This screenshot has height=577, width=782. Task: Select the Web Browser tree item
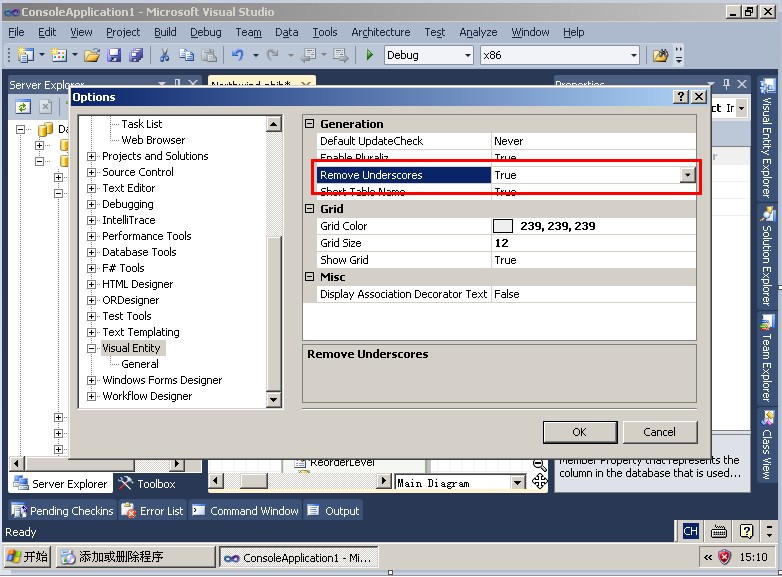tap(153, 140)
